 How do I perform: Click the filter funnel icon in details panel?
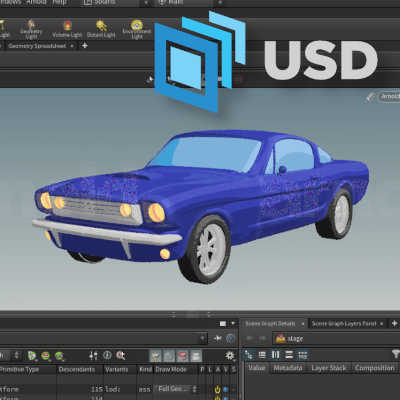(395, 354)
